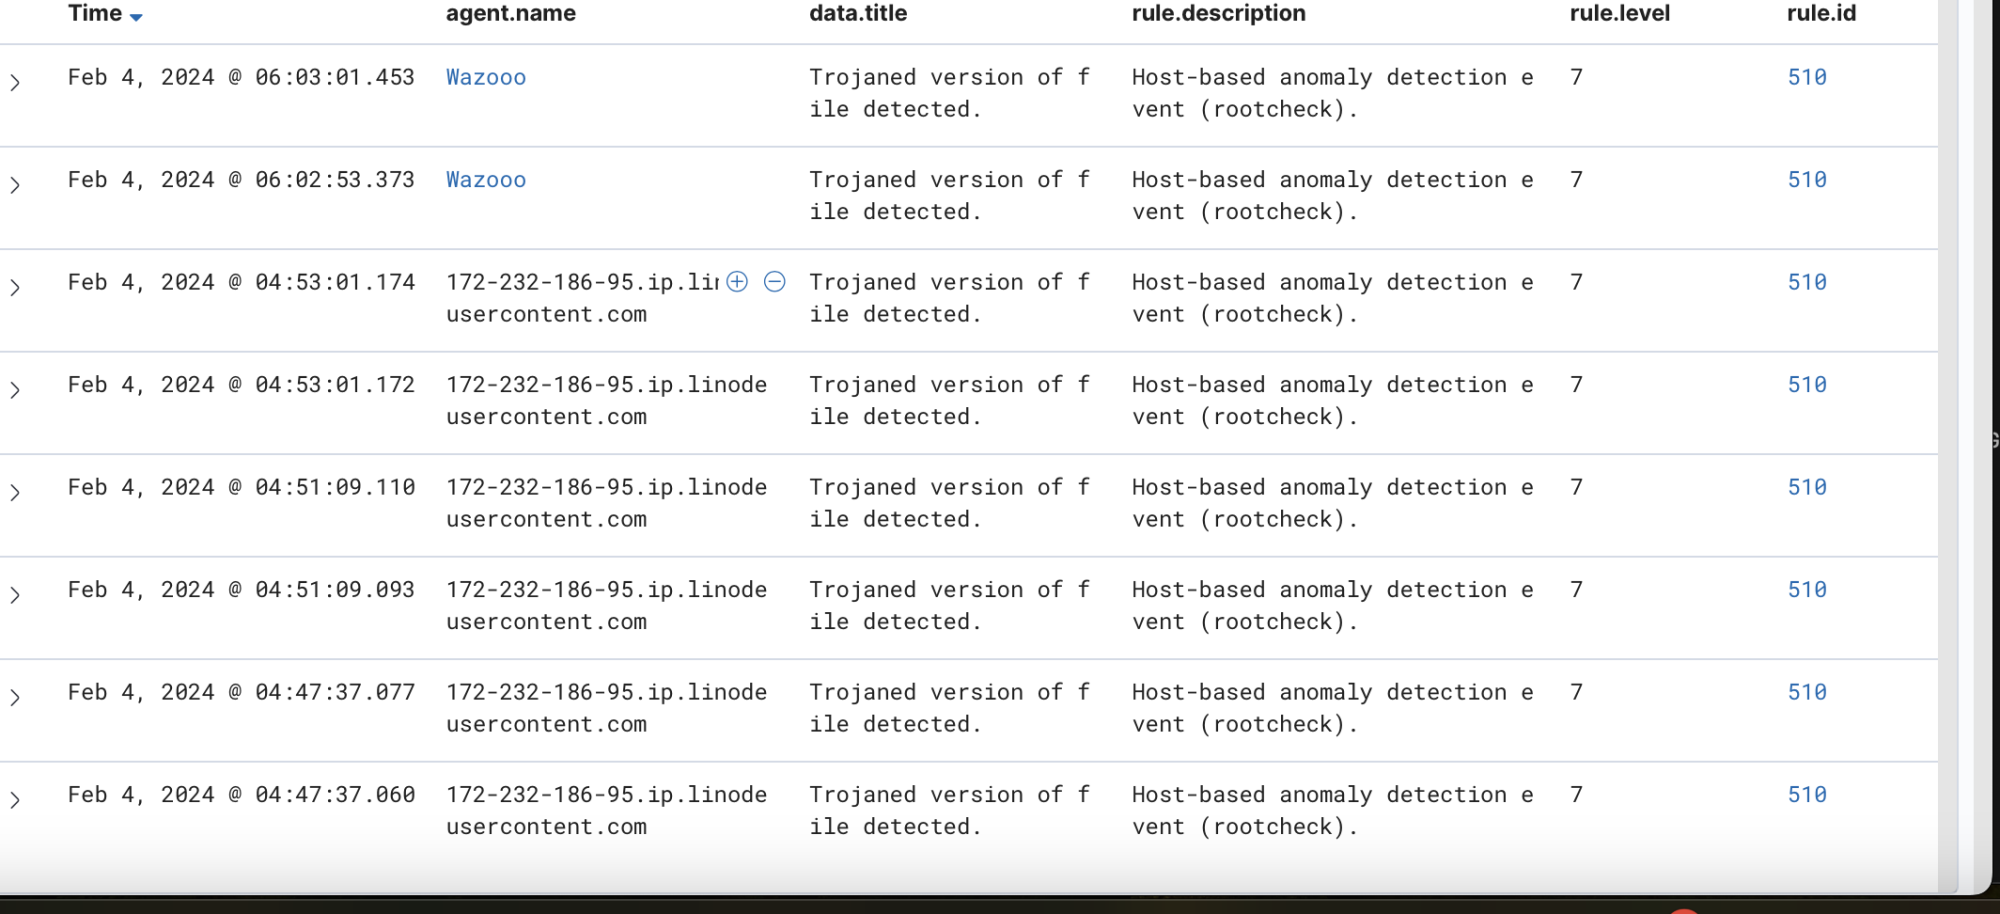
Task: Expand the 04:51:09.093 alert row
Action: point(15,595)
